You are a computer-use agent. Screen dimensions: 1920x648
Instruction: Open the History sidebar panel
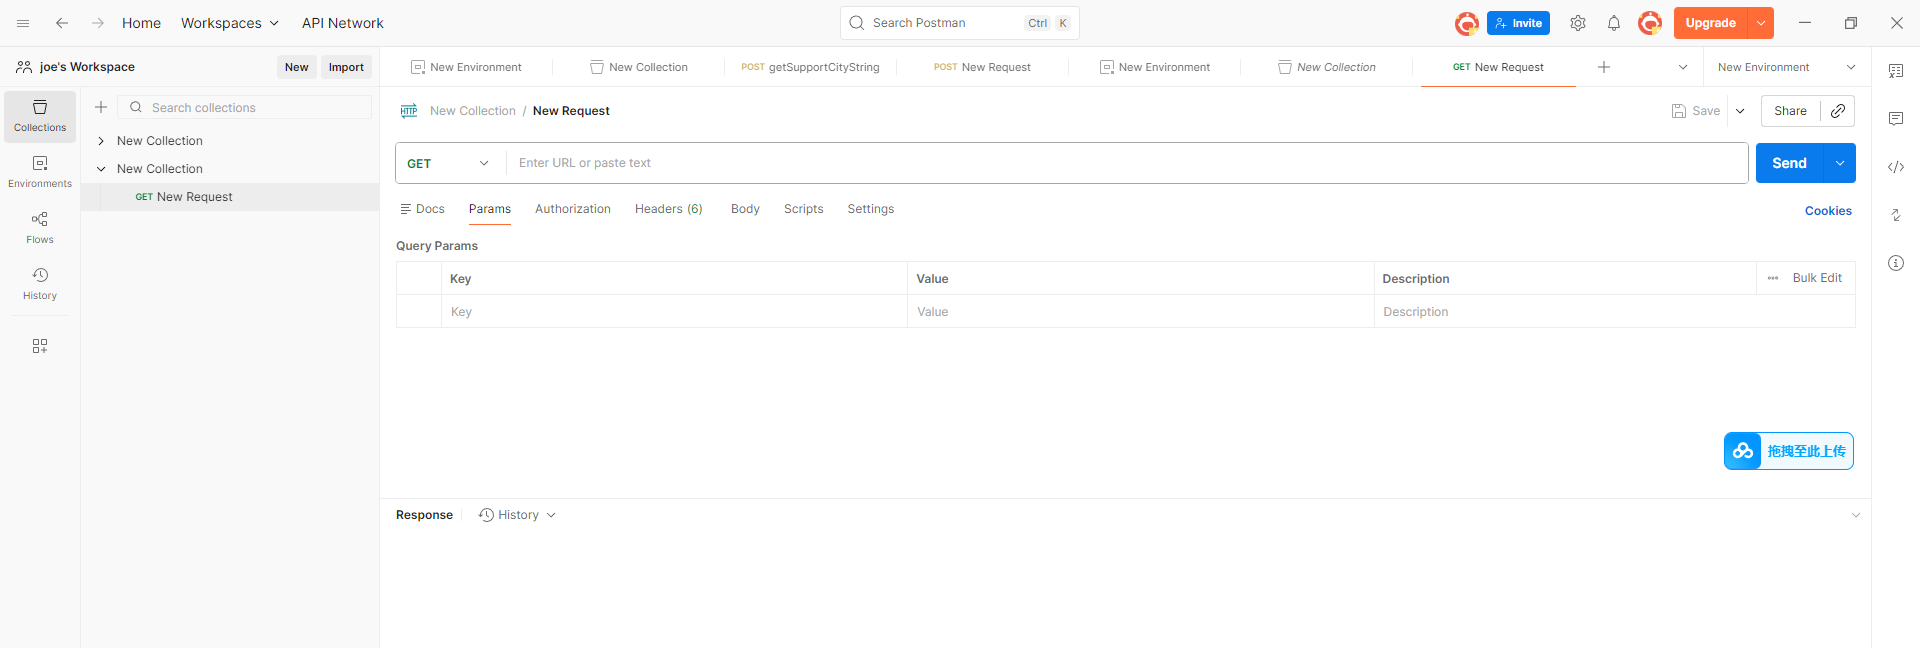(40, 284)
